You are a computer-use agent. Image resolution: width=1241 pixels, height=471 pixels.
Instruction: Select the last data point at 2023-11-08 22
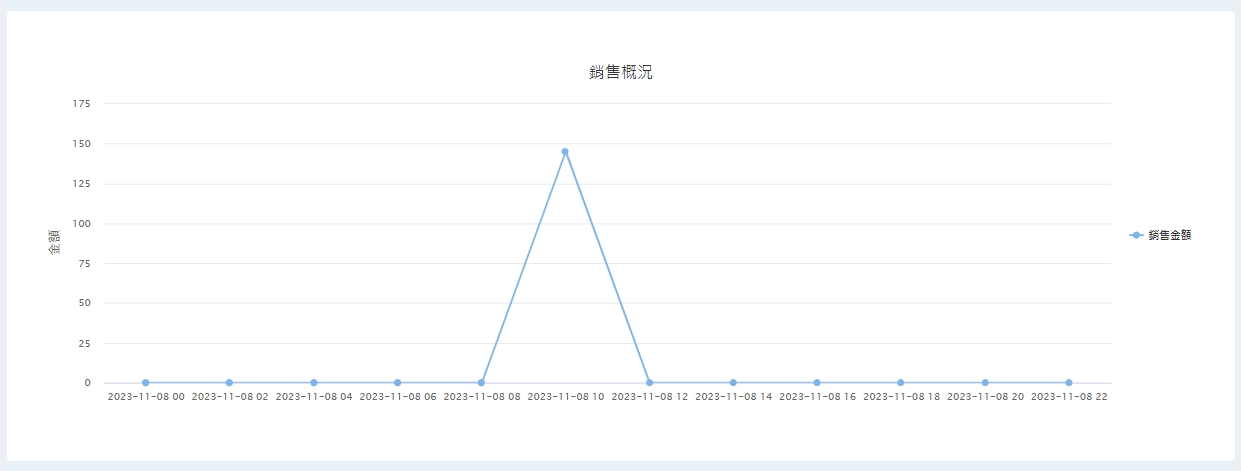1069,383
